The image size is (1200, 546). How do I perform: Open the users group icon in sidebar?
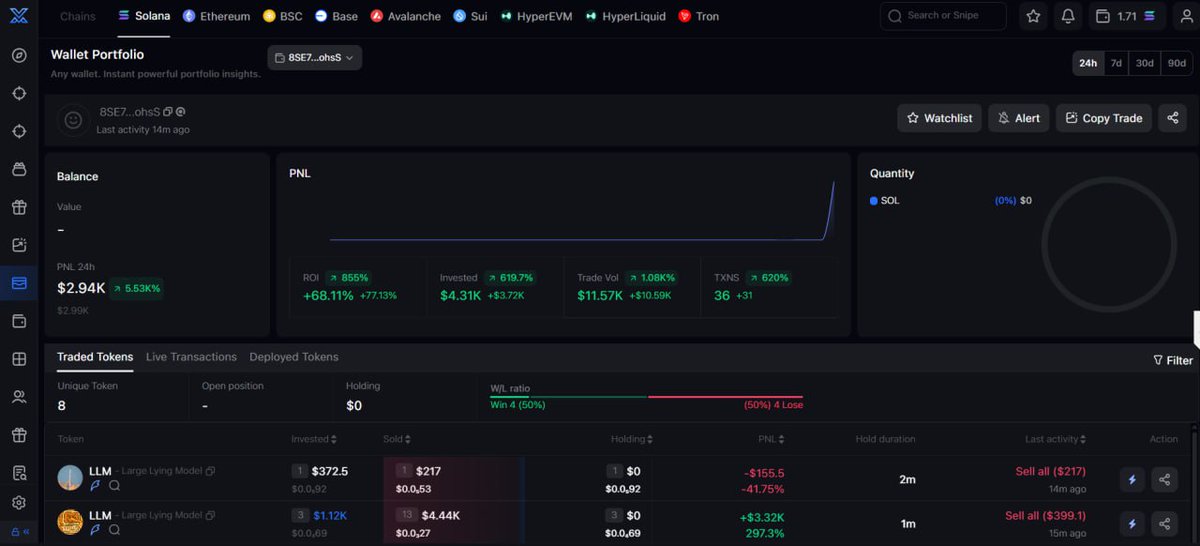click(x=19, y=397)
